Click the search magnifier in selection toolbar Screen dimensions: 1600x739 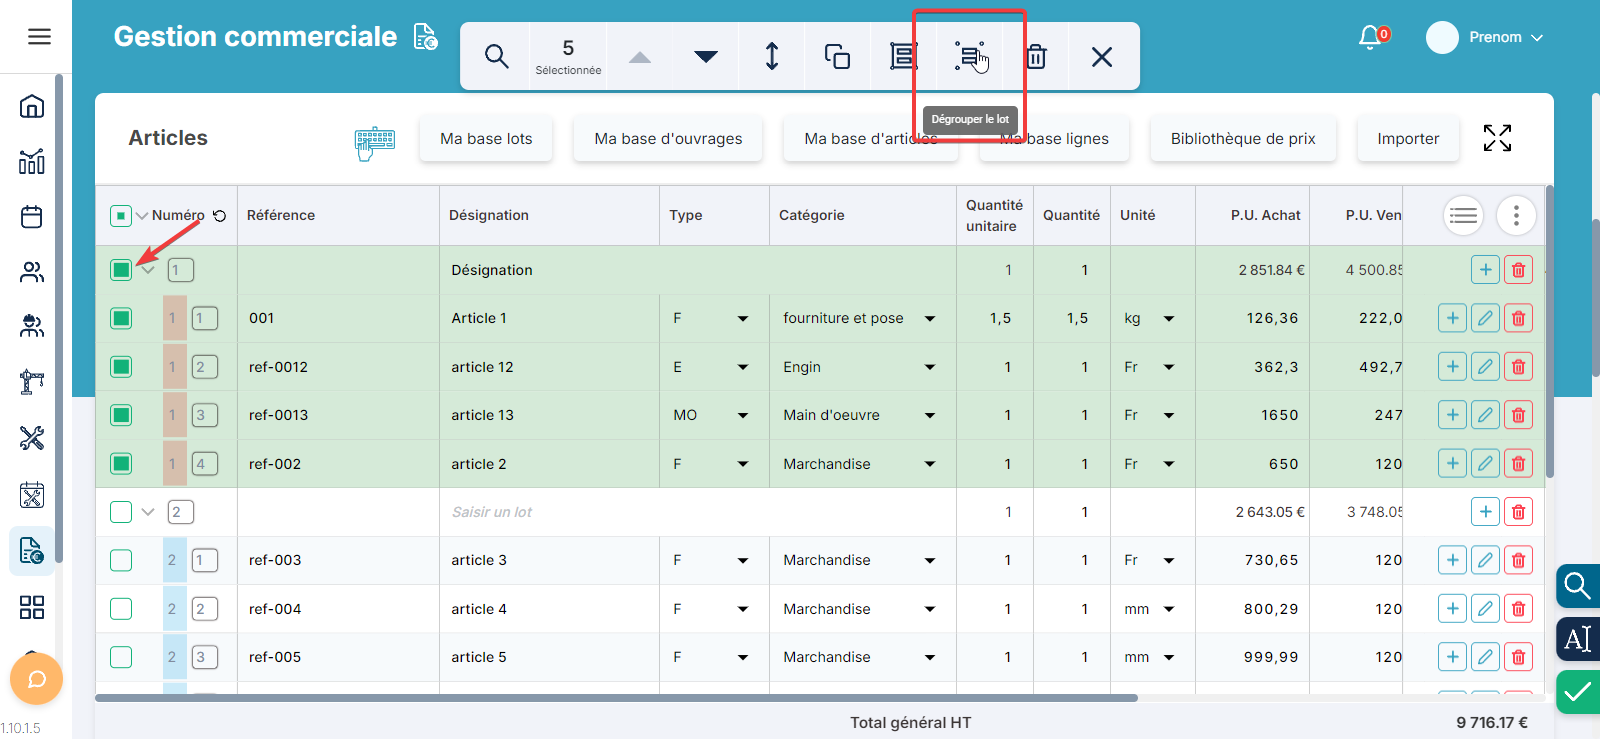[x=496, y=57]
